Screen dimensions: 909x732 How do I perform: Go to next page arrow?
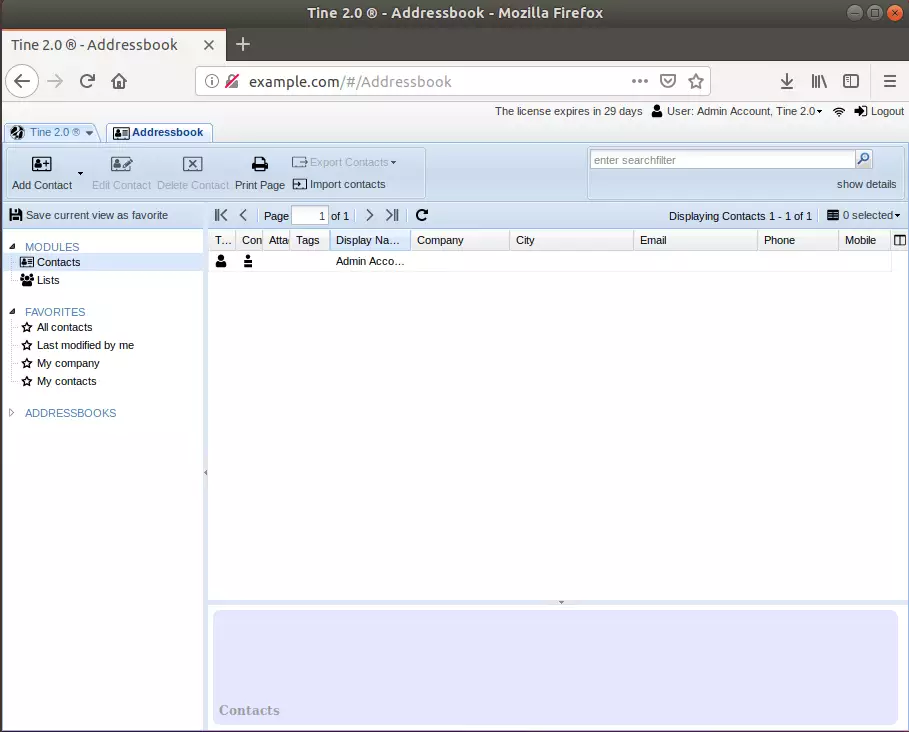tap(369, 215)
